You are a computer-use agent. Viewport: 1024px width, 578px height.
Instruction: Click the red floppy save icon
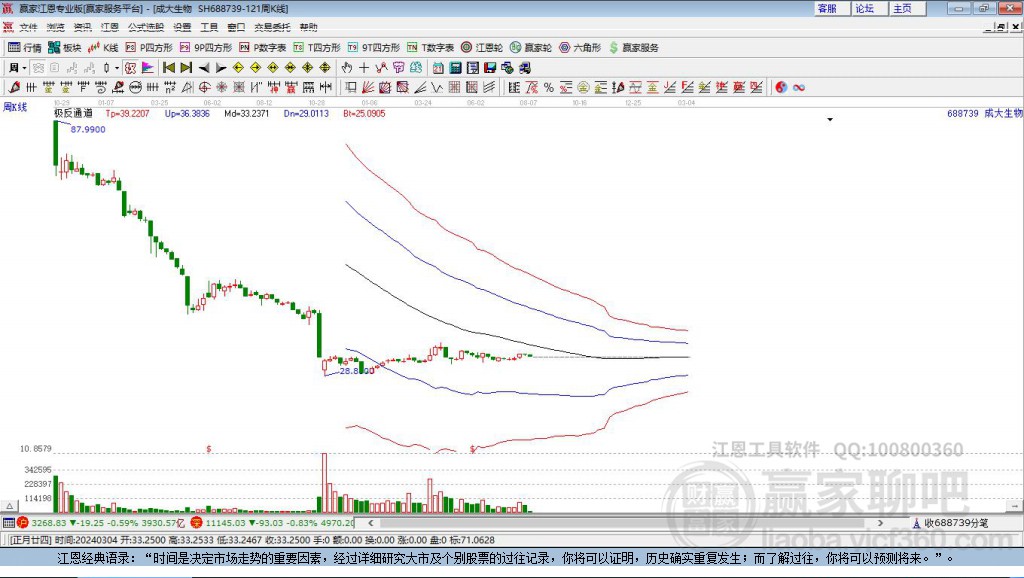490,68
